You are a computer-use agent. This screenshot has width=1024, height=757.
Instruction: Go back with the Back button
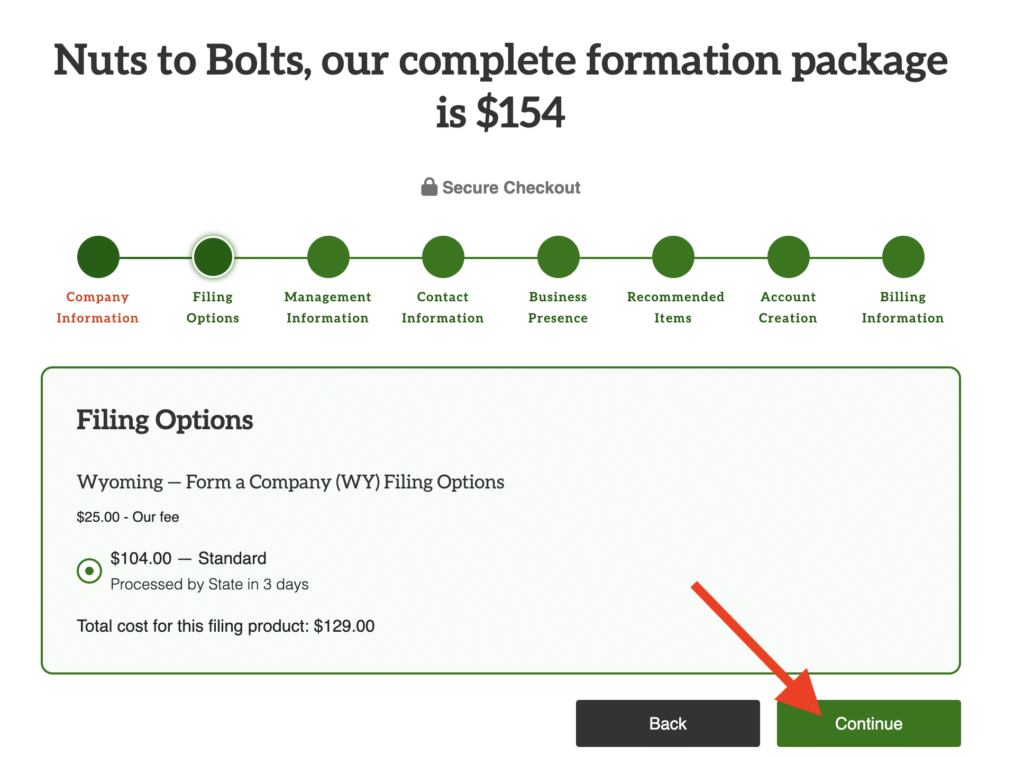(667, 723)
